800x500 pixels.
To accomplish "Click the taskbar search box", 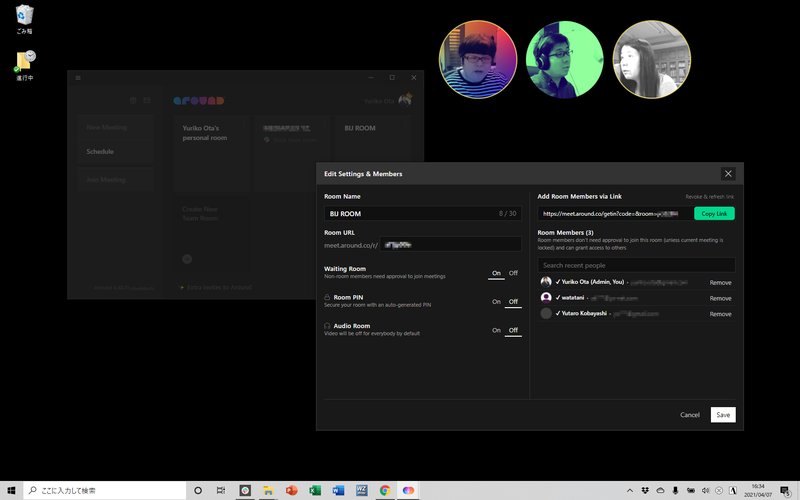I will (x=105, y=490).
